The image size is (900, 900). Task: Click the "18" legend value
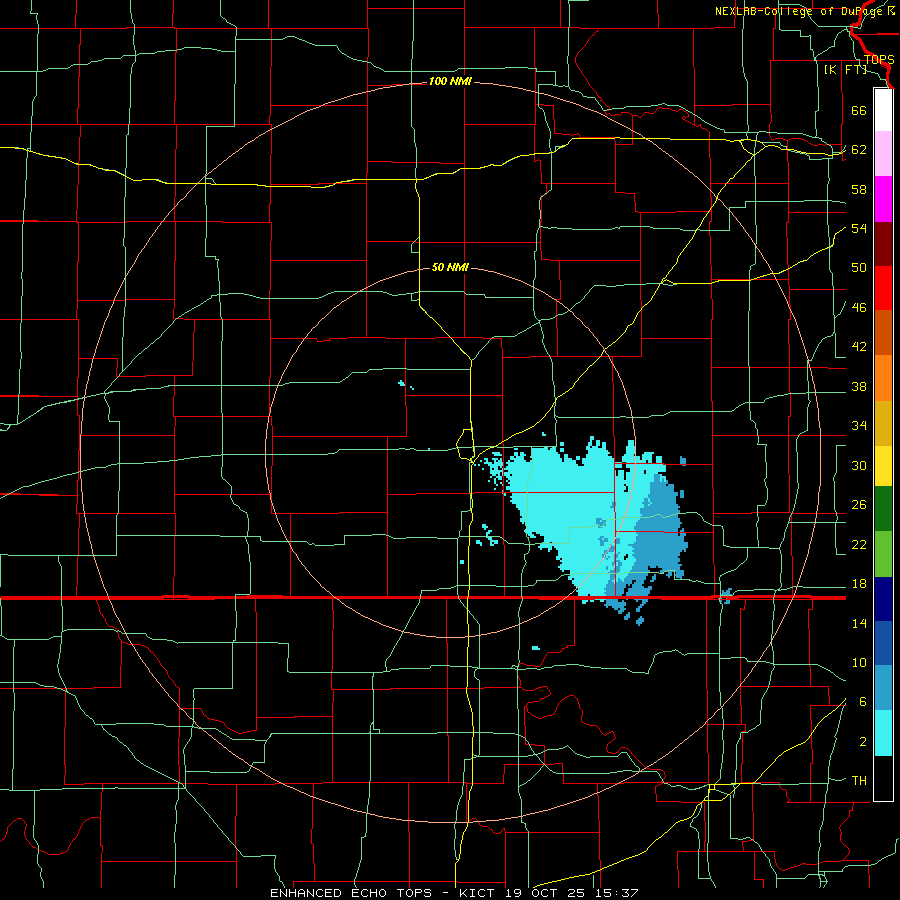click(x=859, y=584)
